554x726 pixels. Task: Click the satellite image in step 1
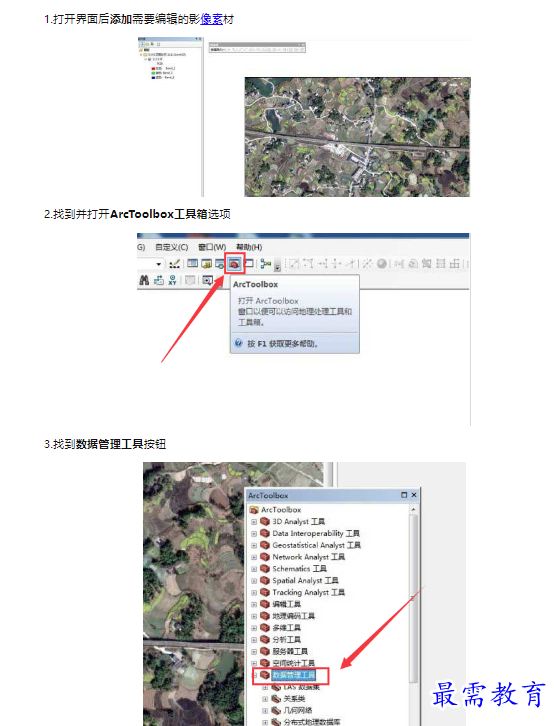(x=357, y=137)
